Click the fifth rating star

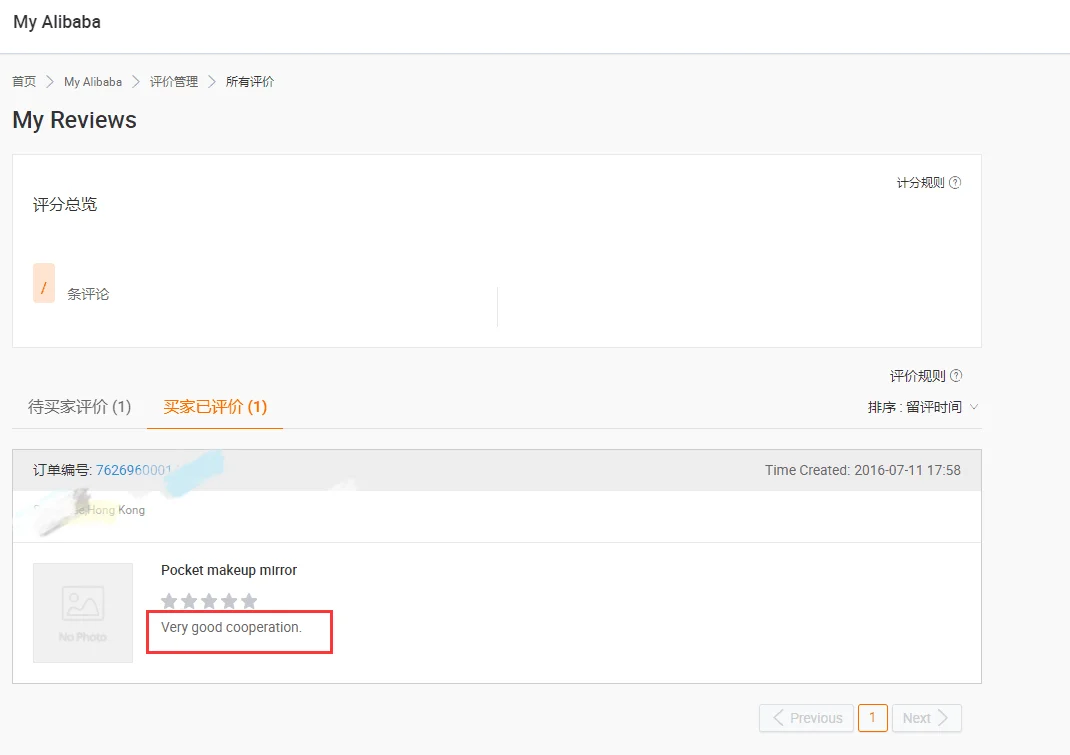pyautogui.click(x=249, y=601)
